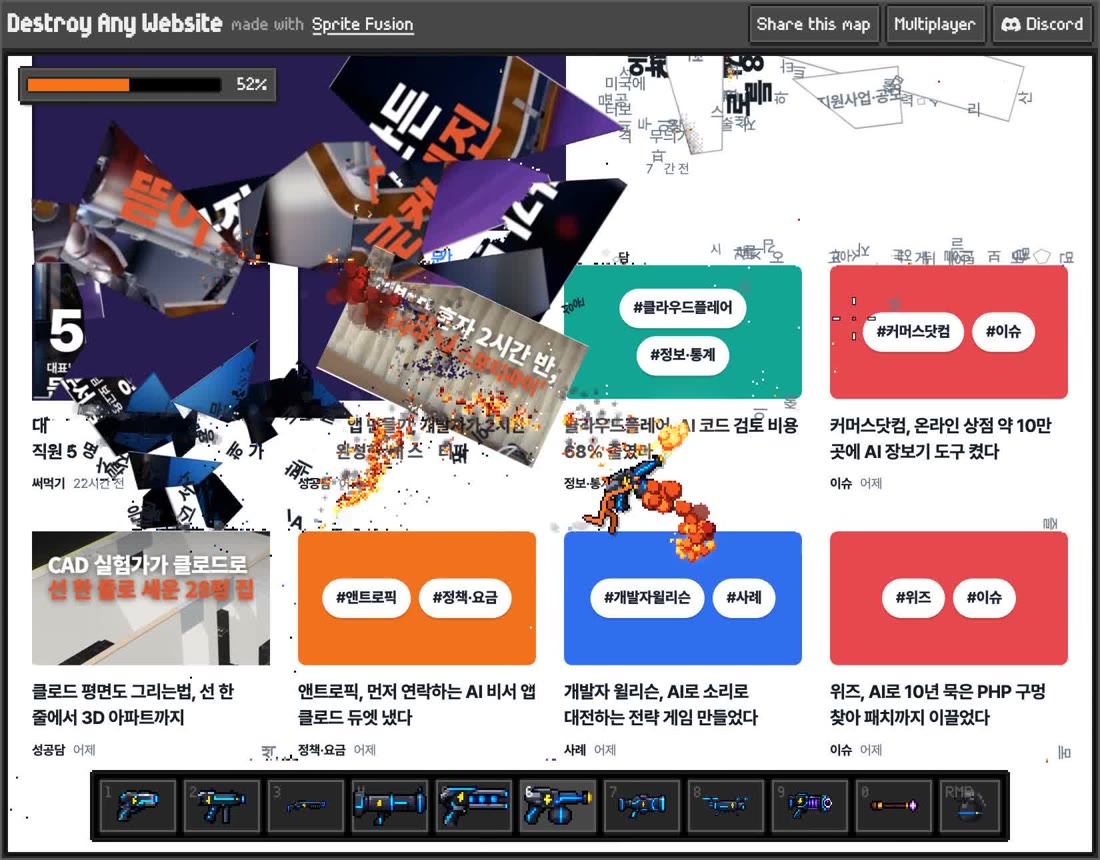Screen dimensions: 1100x860
Task: Open the Share this map button
Action: (x=814, y=25)
